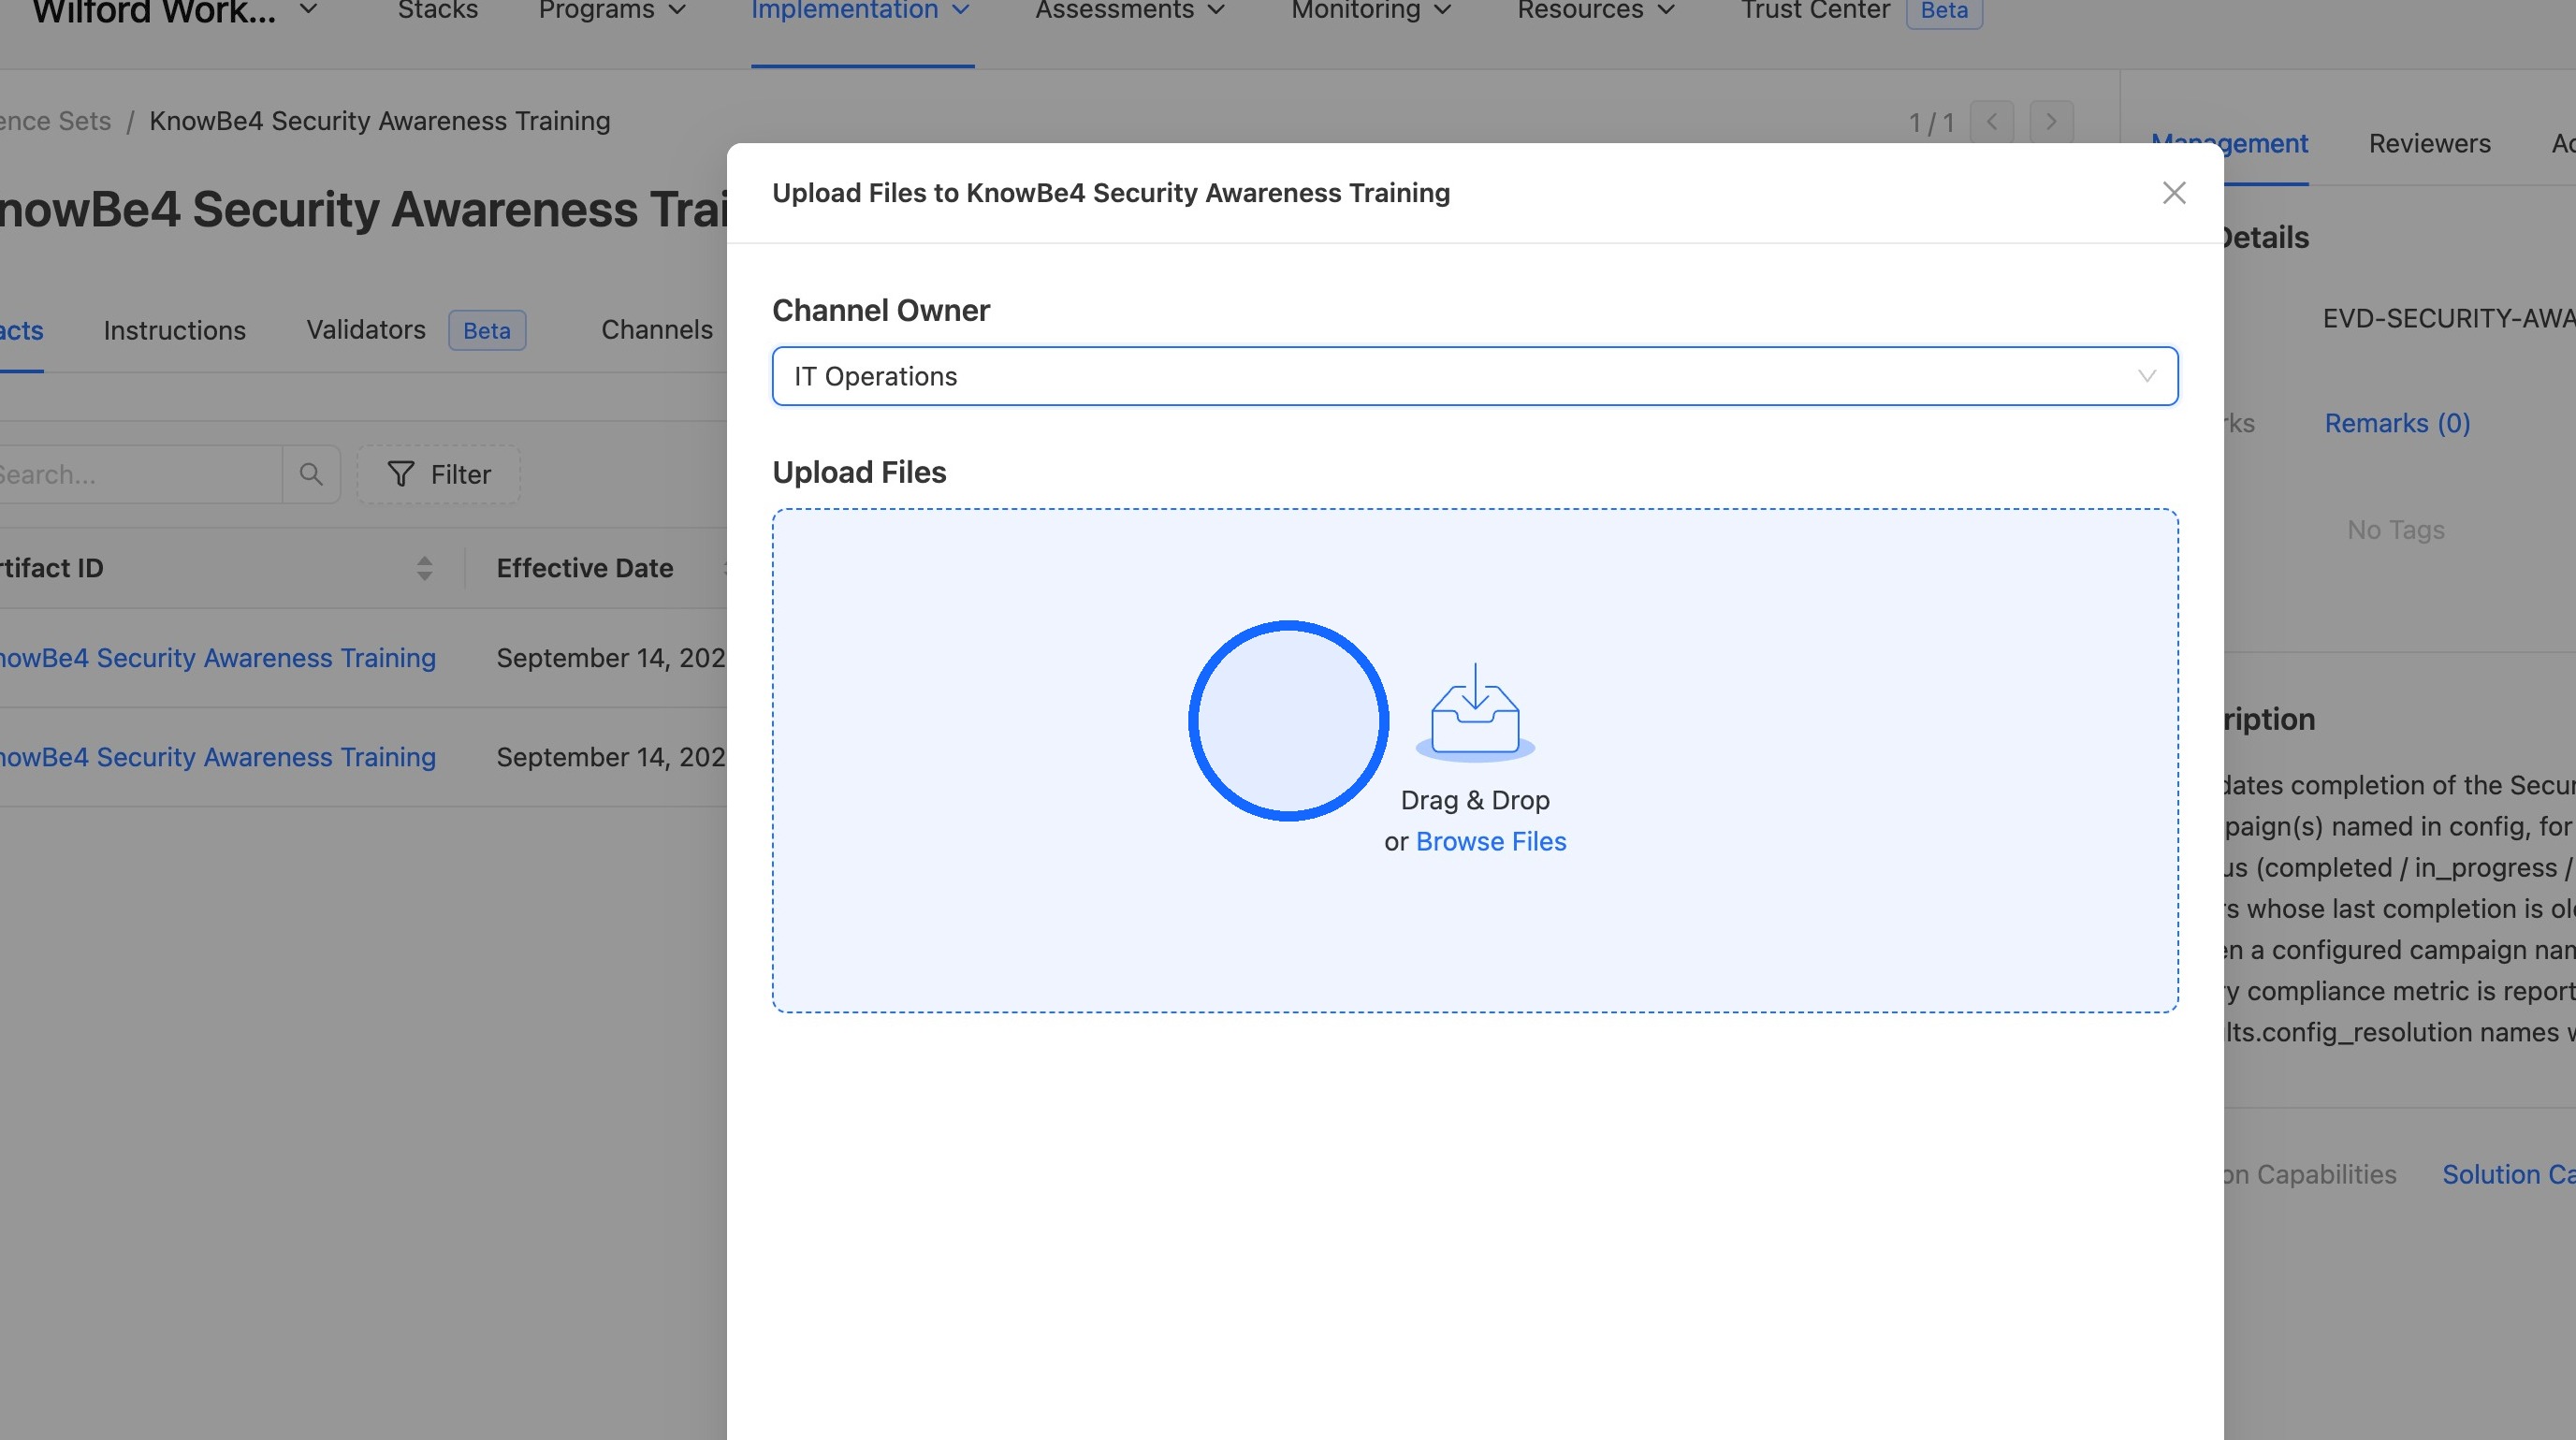This screenshot has height=1440, width=2576.
Task: Expand the Assessments menu
Action: pyautogui.click(x=1130, y=11)
